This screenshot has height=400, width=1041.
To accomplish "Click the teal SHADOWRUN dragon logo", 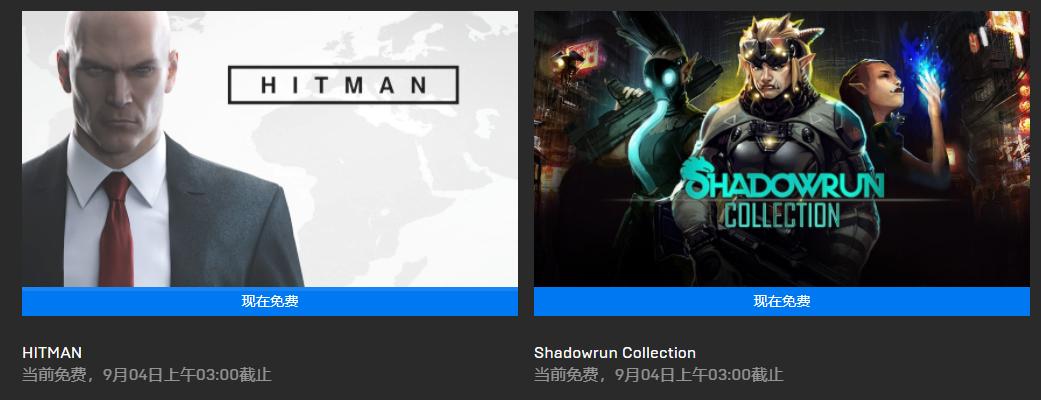I will [781, 181].
